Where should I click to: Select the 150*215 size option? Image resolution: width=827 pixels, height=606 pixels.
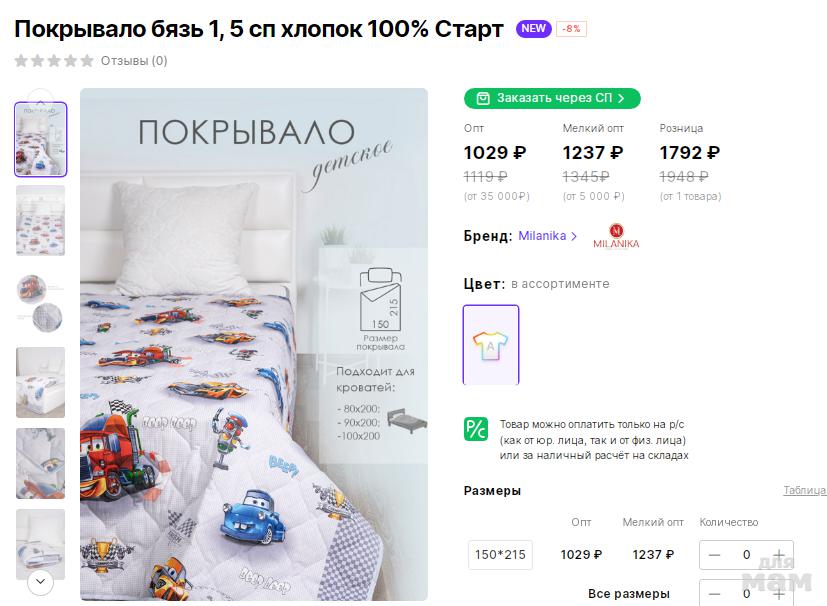(x=500, y=555)
